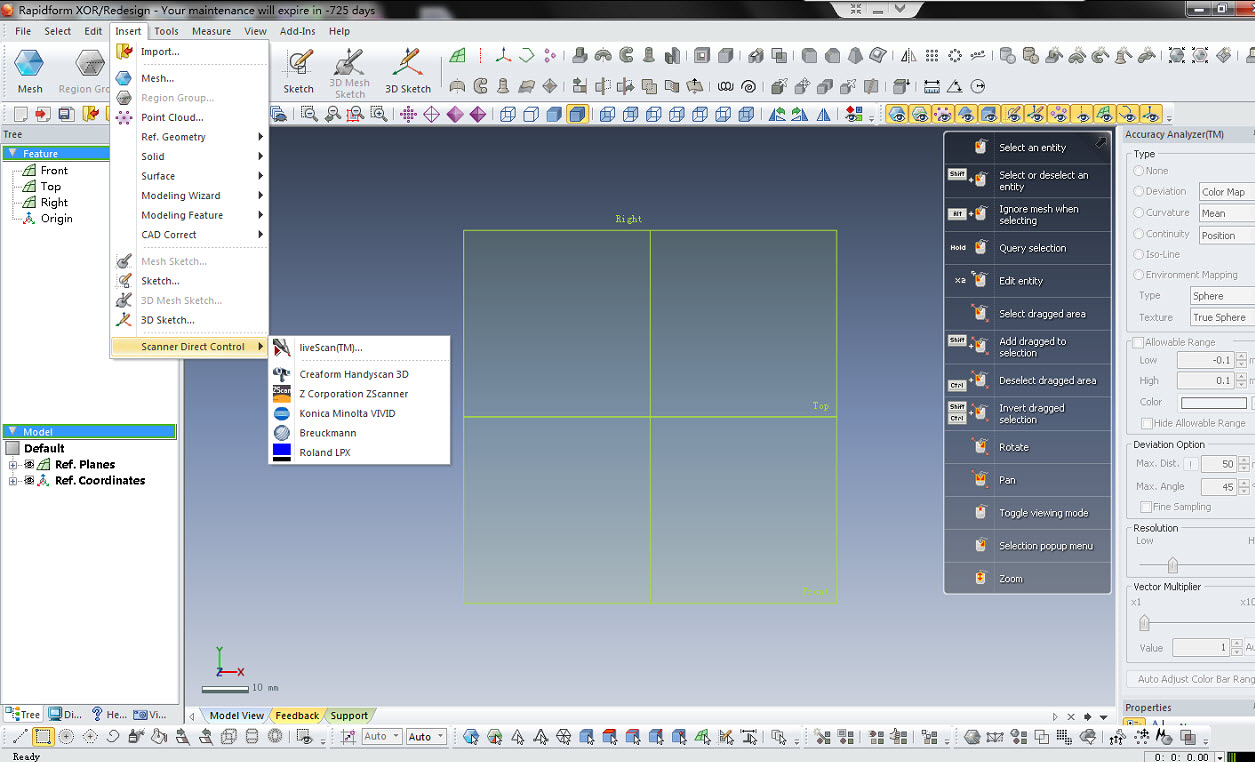This screenshot has height=762, width=1255.
Task: Open the Tools menu
Action: [166, 31]
